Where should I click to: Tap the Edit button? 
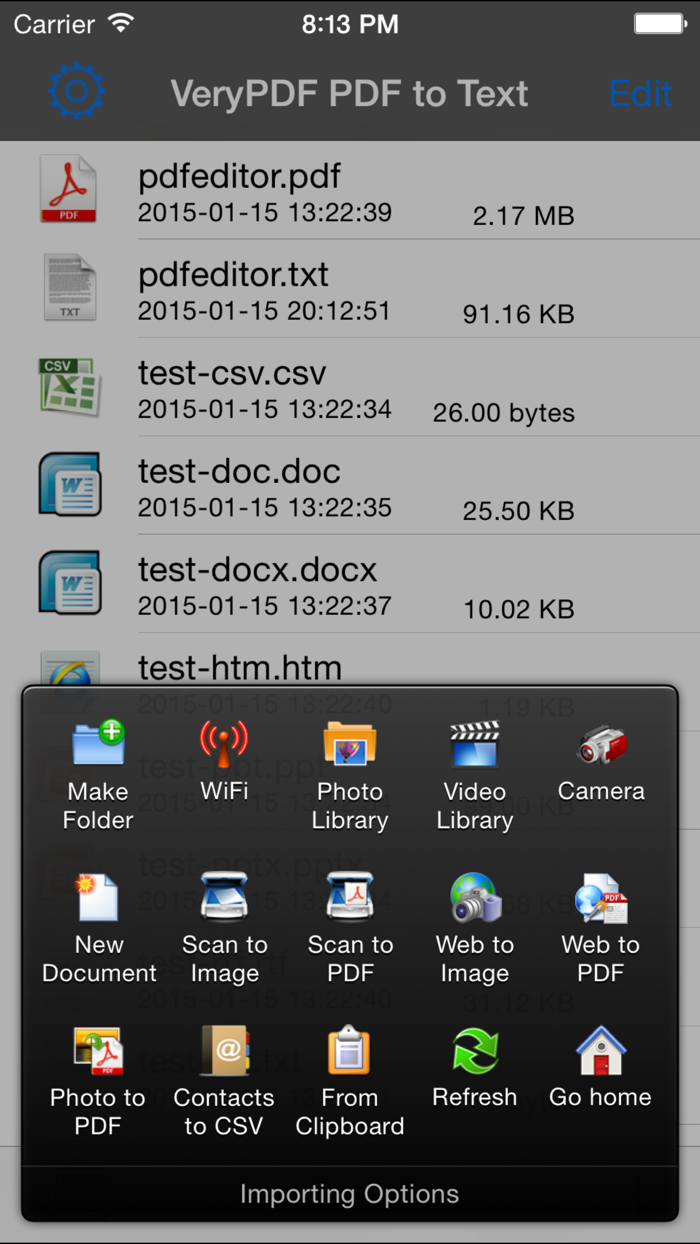(x=640, y=92)
